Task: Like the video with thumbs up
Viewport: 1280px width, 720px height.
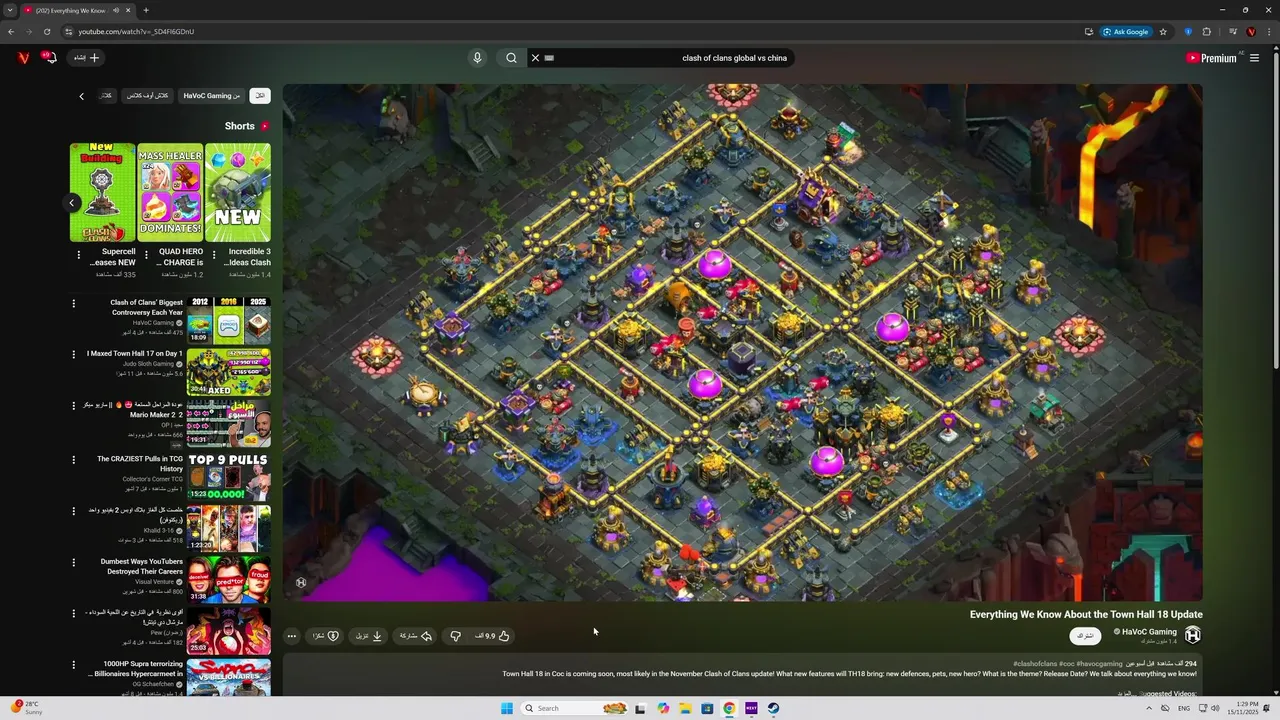Action: (493, 636)
